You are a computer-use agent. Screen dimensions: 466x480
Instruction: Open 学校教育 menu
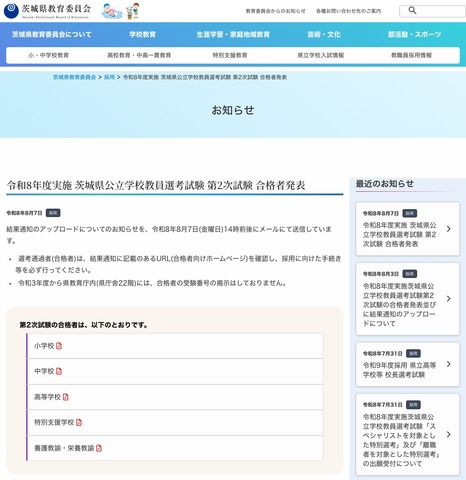pyautogui.click(x=143, y=34)
